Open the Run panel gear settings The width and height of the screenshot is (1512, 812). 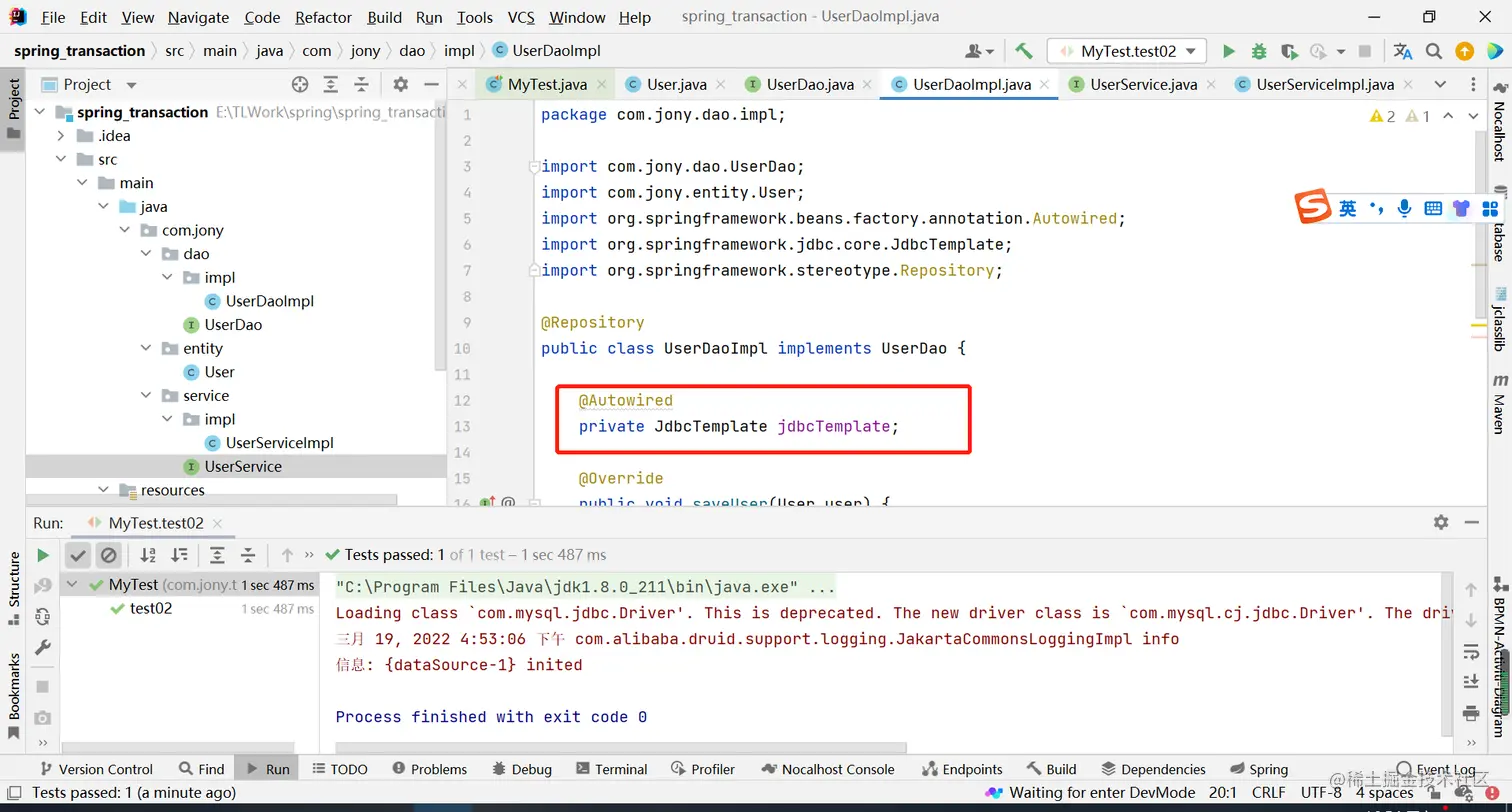1441,522
